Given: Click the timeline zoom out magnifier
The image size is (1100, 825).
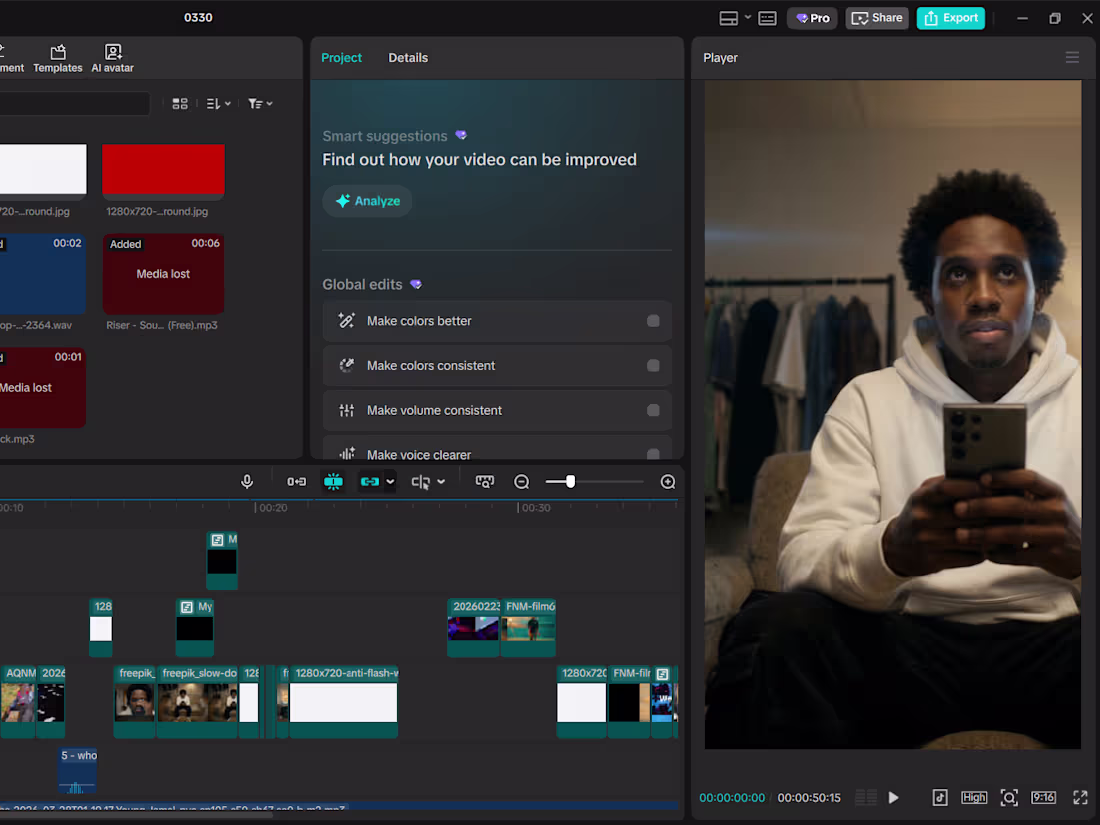Looking at the screenshot, I should click(x=521, y=482).
